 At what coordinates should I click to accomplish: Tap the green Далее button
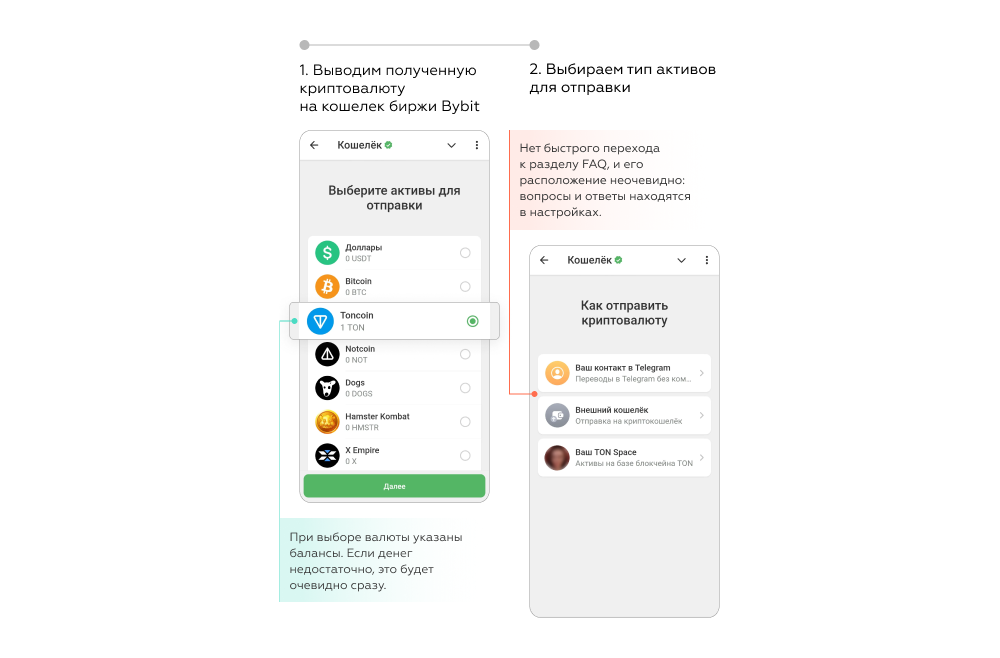pyautogui.click(x=394, y=486)
